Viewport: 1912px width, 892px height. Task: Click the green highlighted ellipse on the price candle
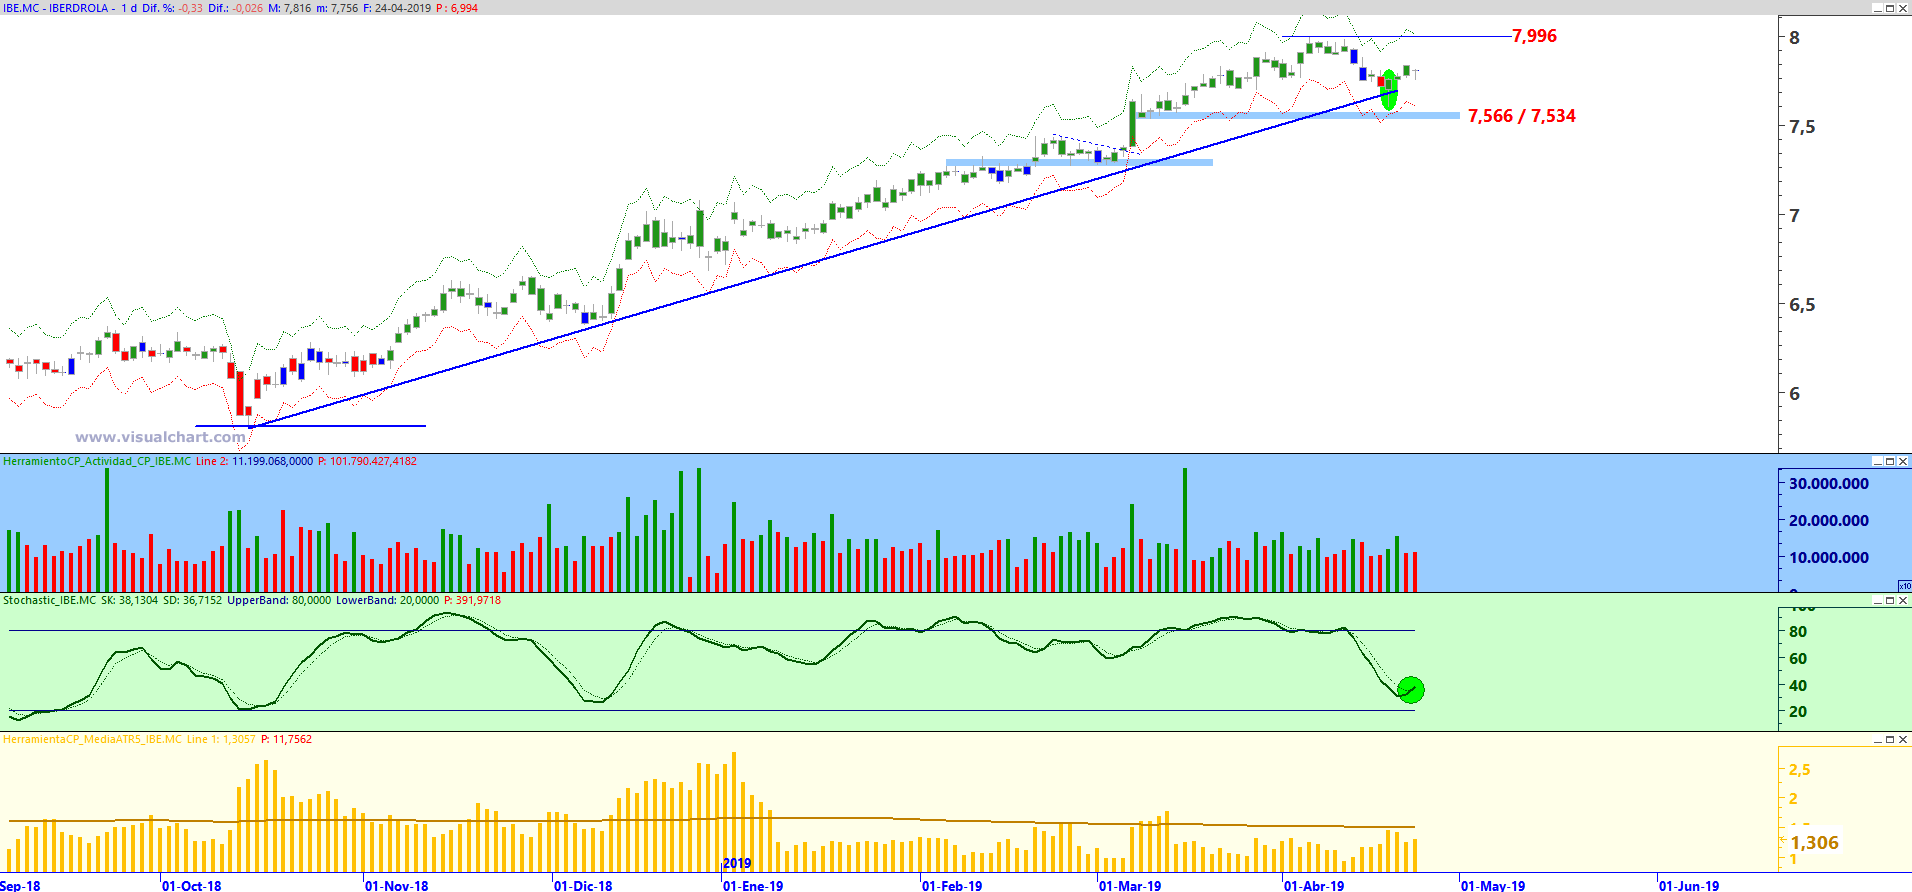point(1389,90)
